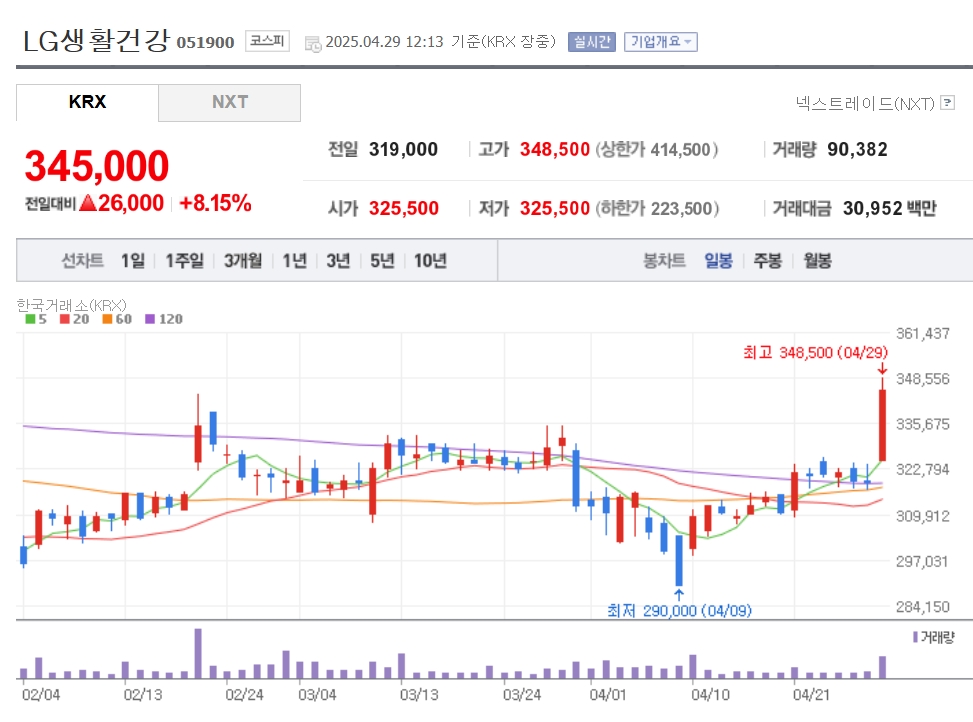Screen dimensions: 973x722
Task: Click the 04/29 high price candlestick
Action: [882, 422]
